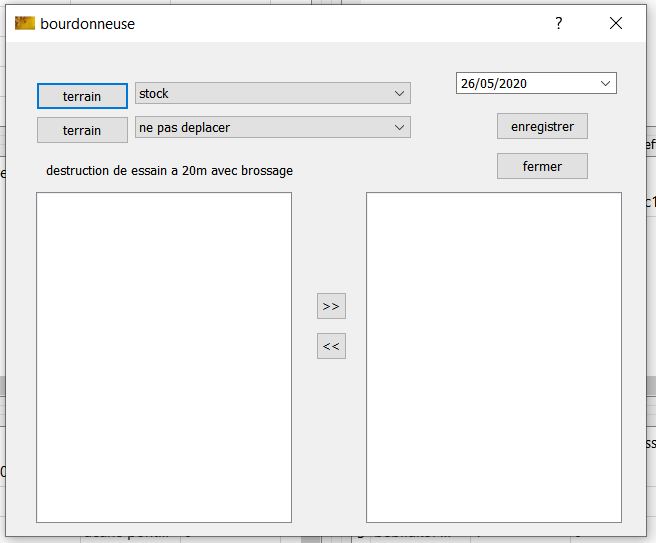Click the fermer button
The height and width of the screenshot is (543, 656).
(x=542, y=166)
